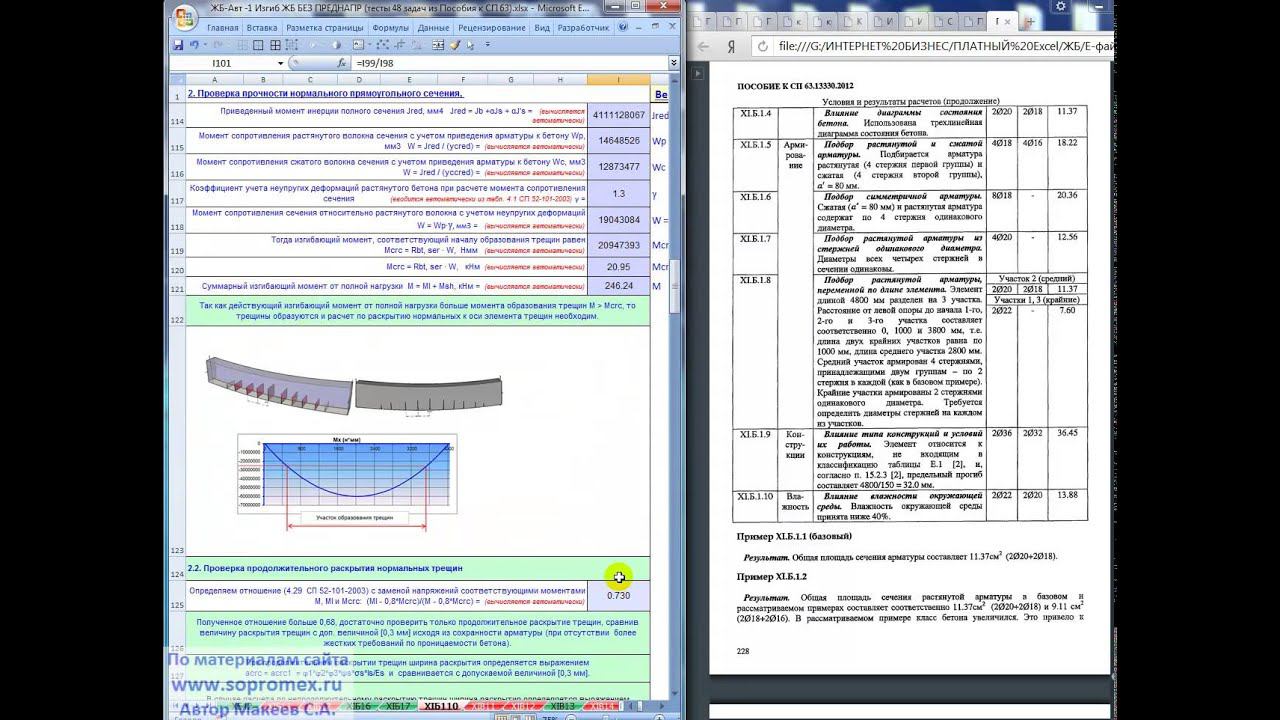Open Excel help question mark icon
This screenshot has height=720, width=1280.
tap(622, 28)
